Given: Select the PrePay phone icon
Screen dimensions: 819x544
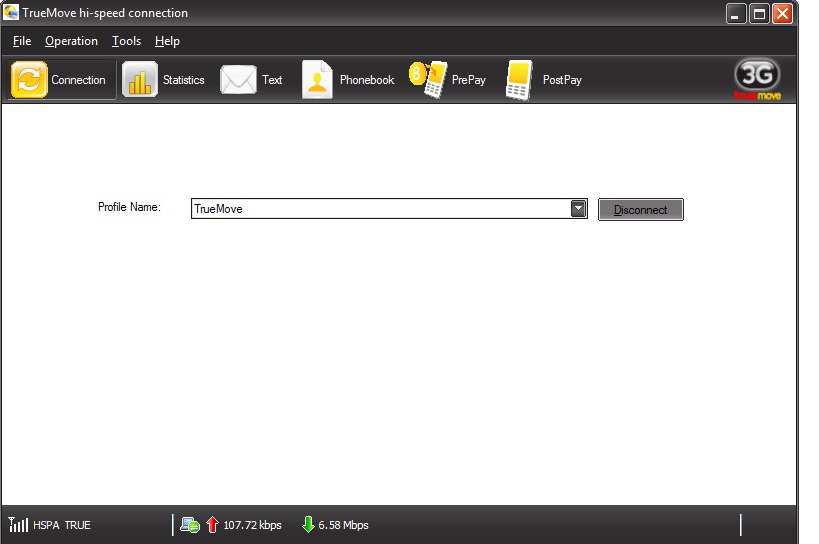Looking at the screenshot, I should click(x=428, y=80).
